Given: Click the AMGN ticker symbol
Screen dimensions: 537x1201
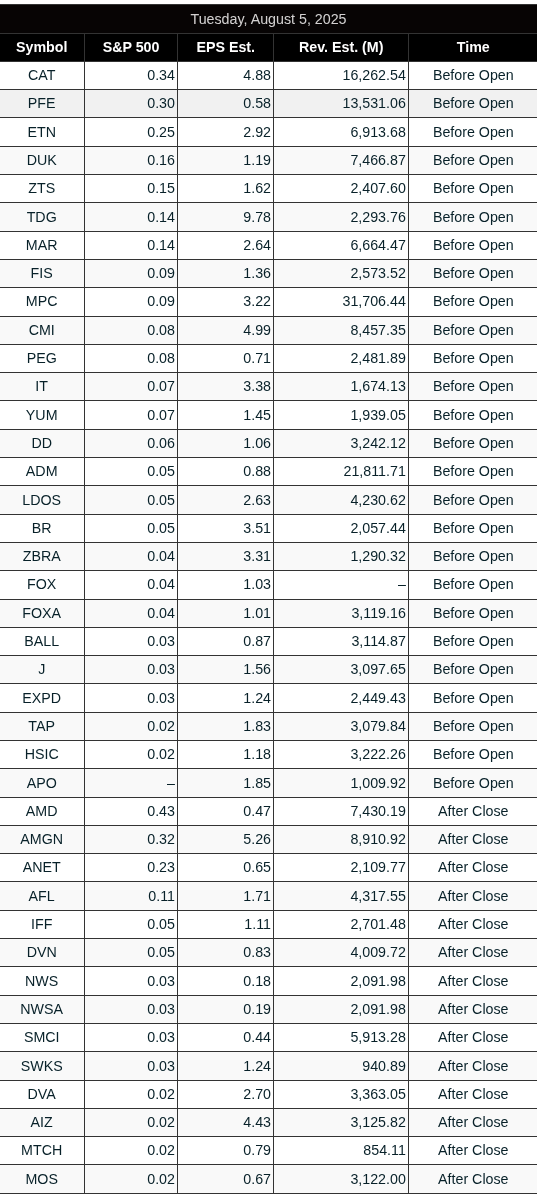Looking at the screenshot, I should 42,839.
